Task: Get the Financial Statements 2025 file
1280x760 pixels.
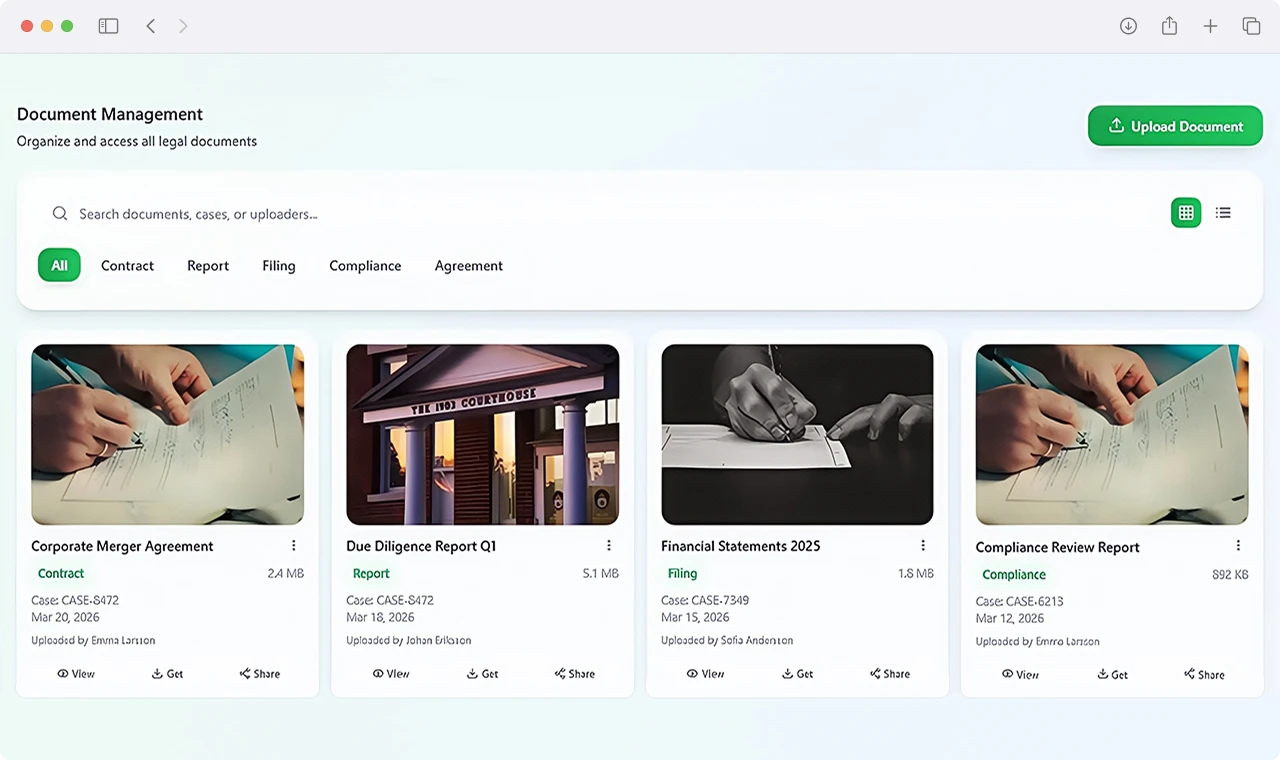Action: (797, 674)
